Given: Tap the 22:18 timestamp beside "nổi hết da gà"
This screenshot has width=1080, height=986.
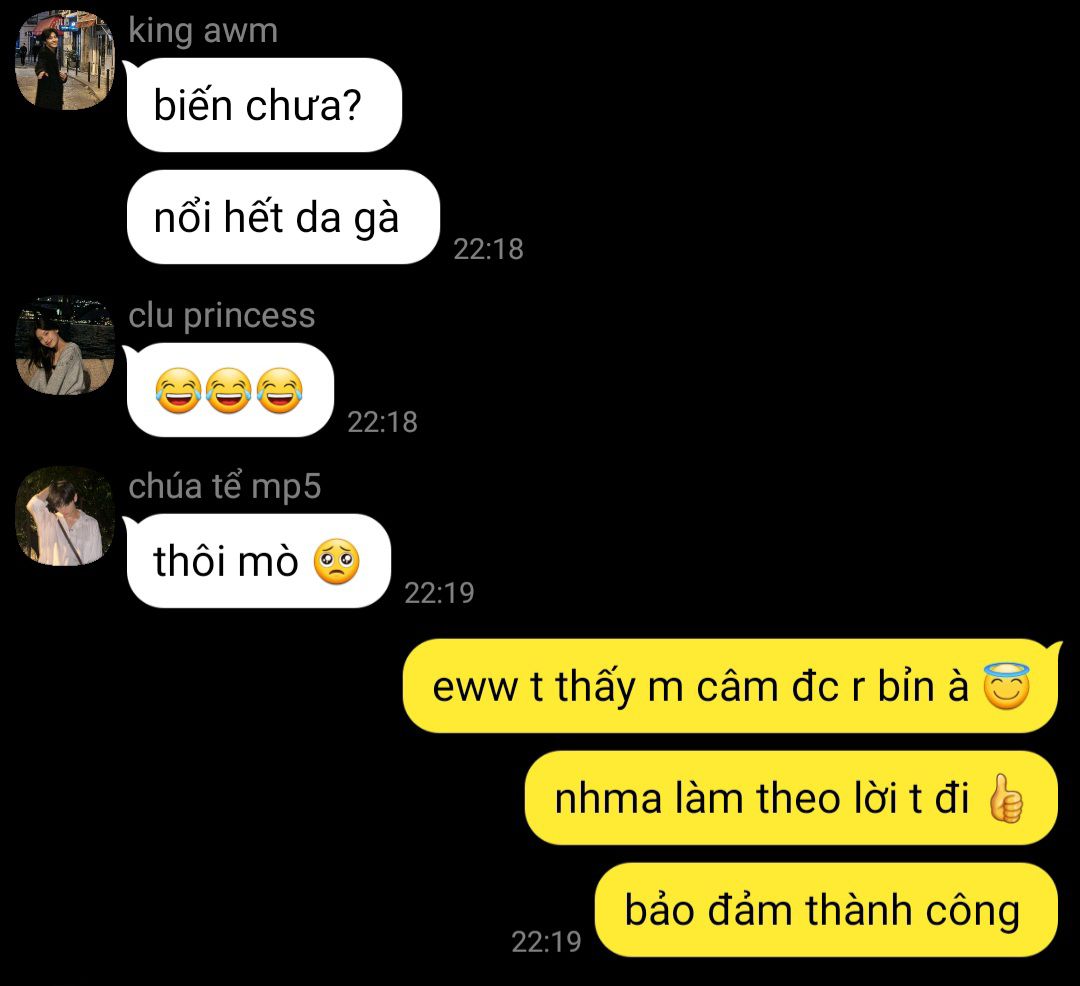Looking at the screenshot, I should (488, 249).
